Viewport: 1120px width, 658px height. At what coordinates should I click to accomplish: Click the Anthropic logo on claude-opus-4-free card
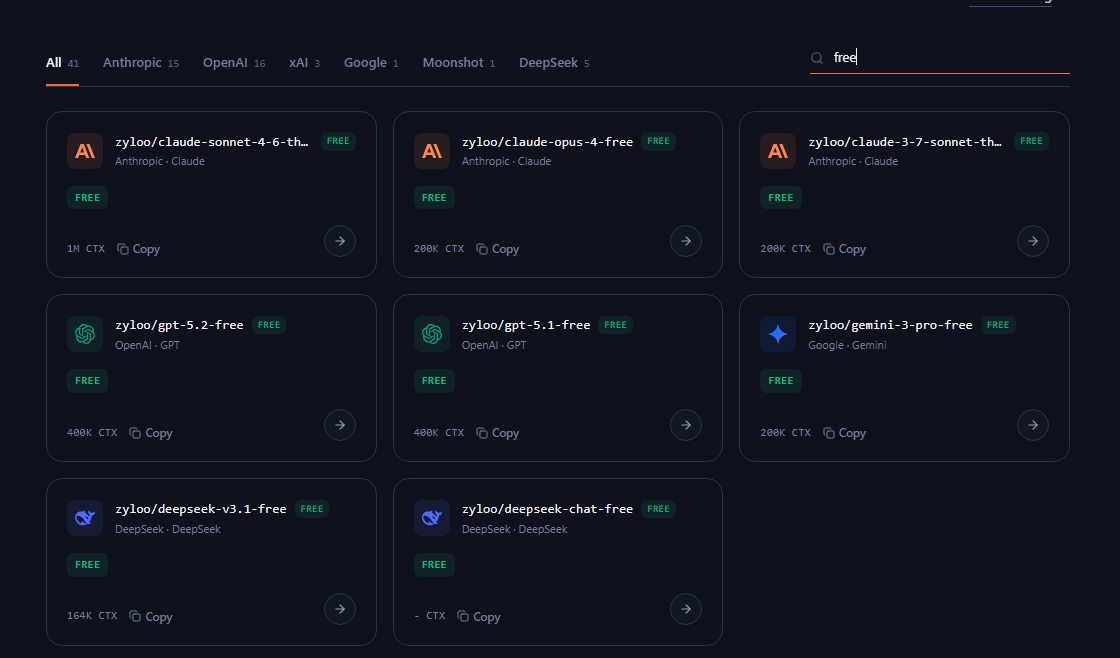click(x=431, y=151)
